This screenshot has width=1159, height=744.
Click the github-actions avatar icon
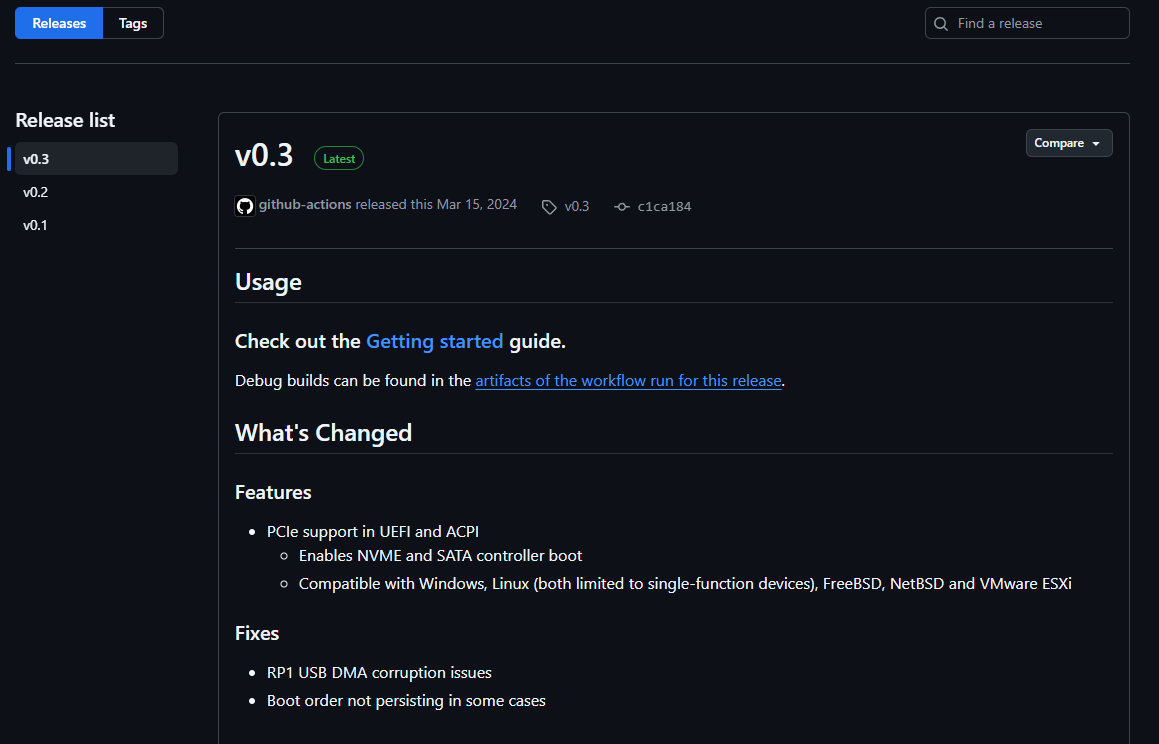click(x=245, y=205)
